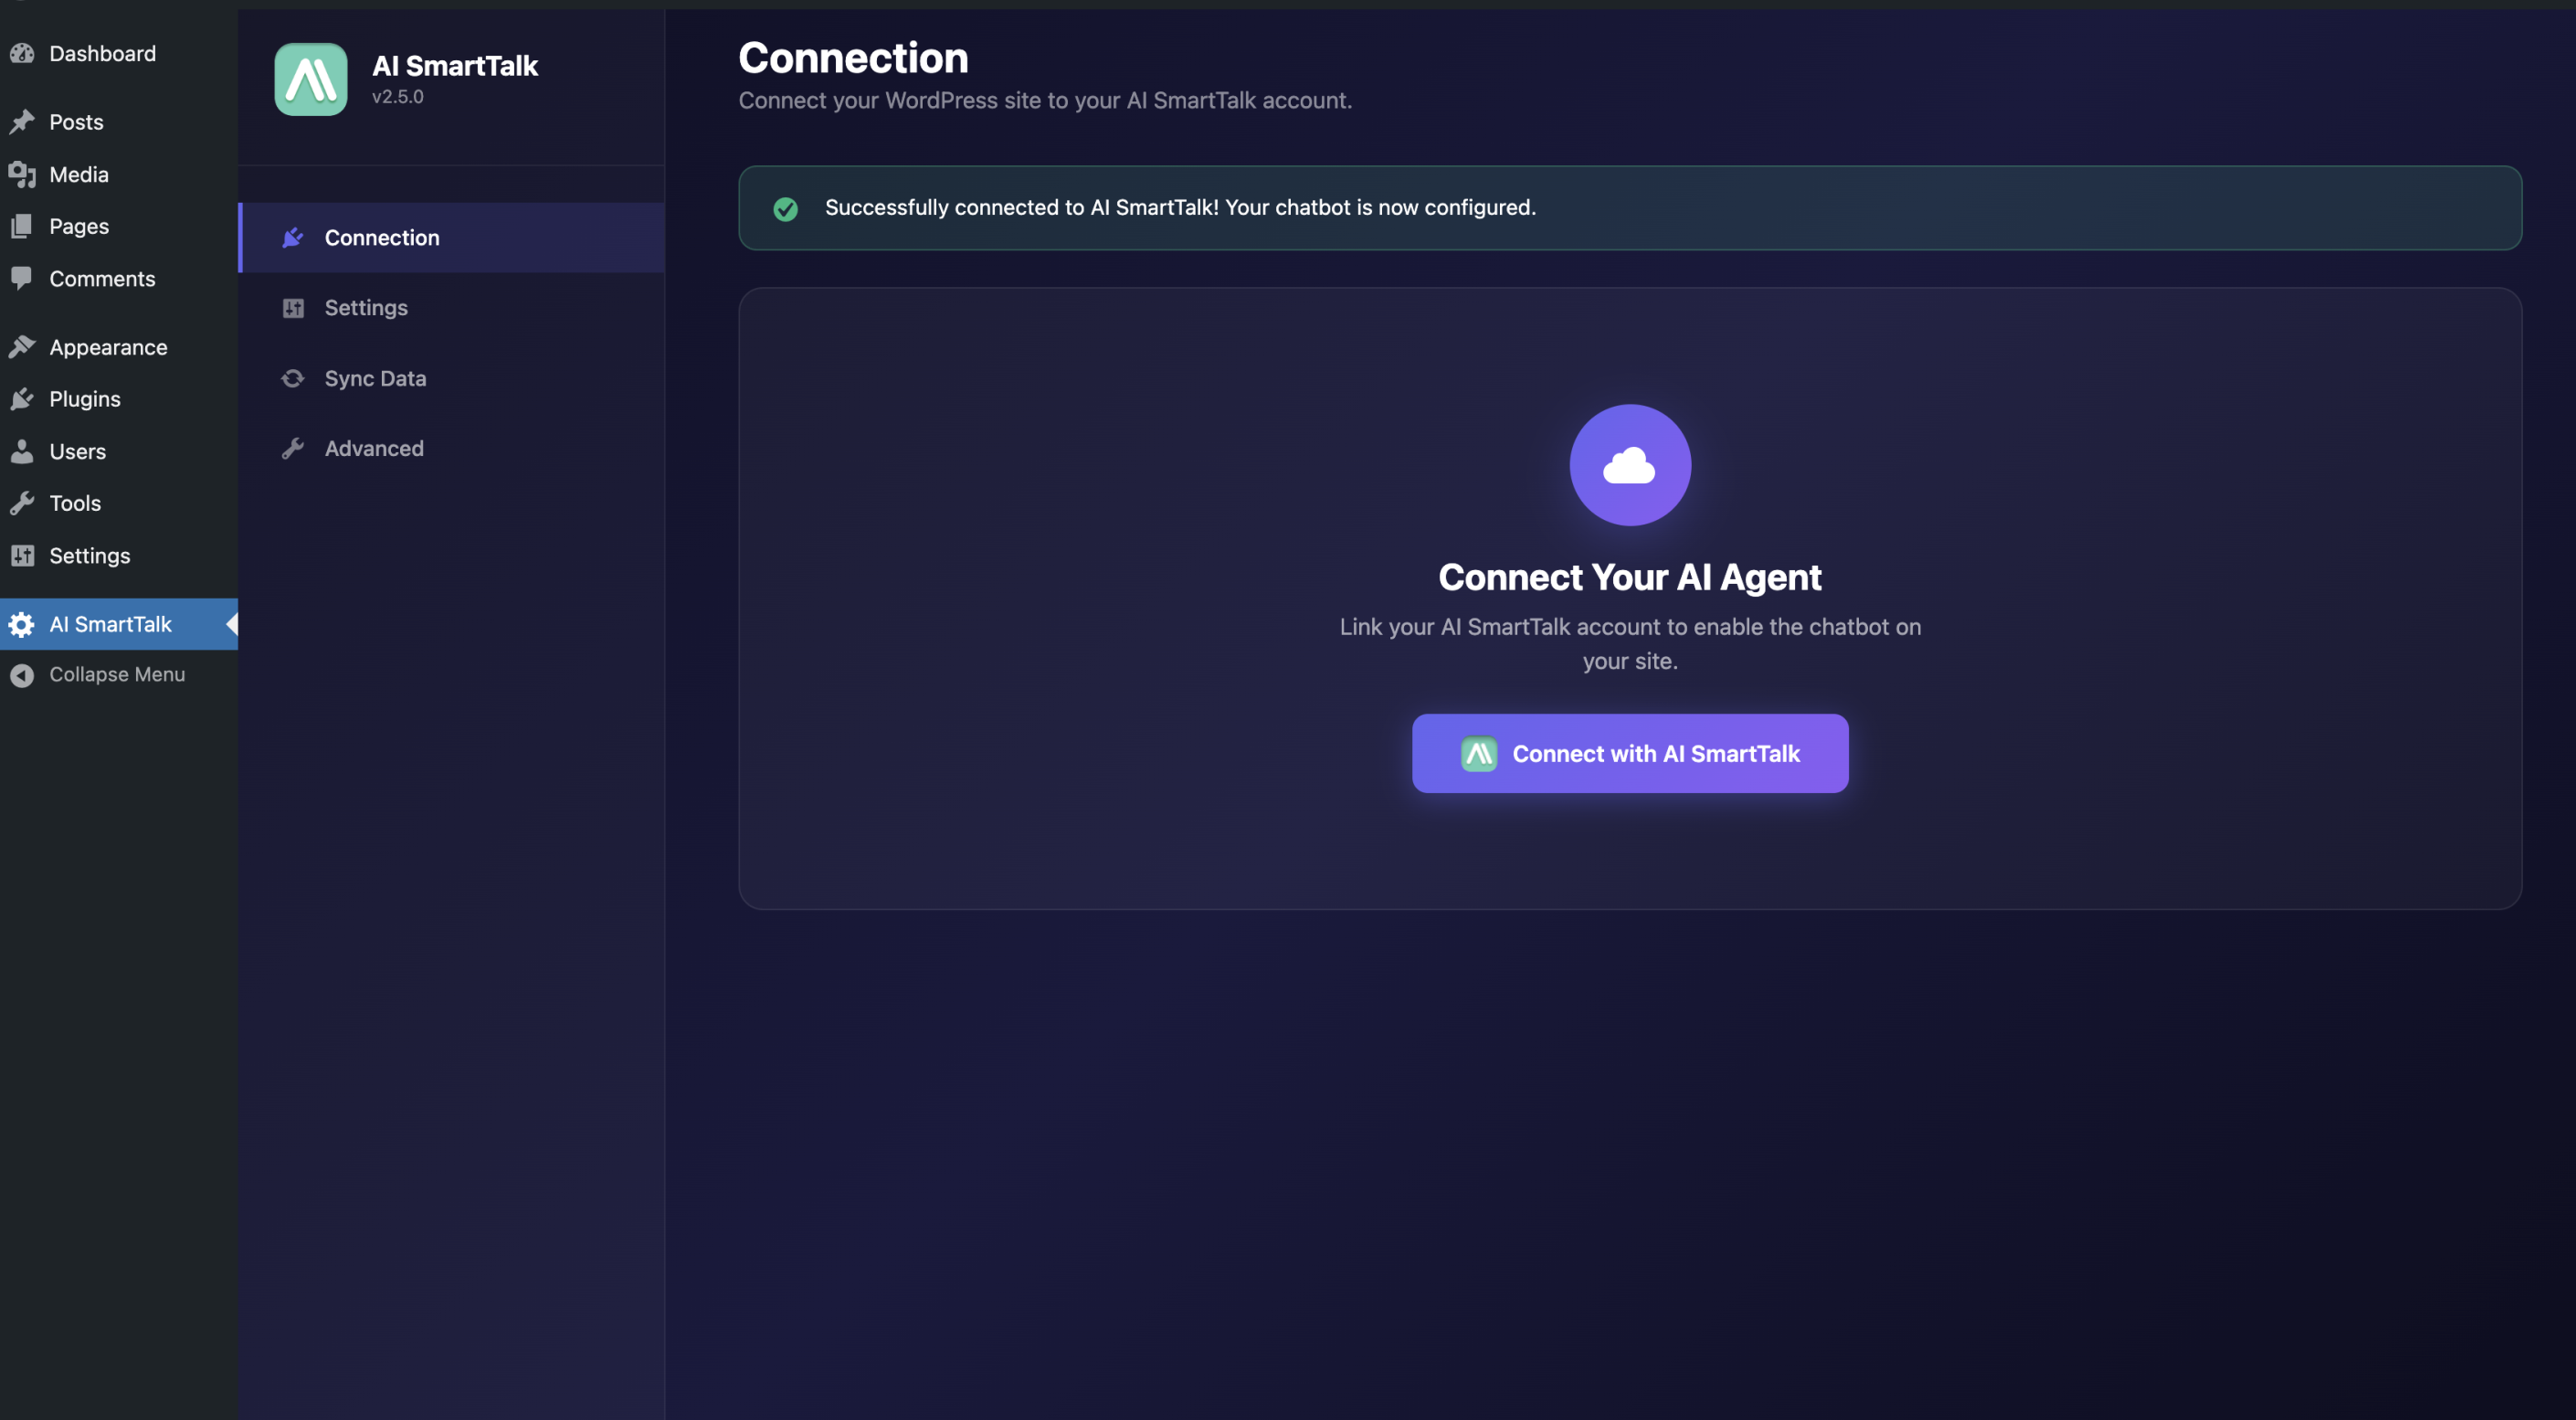Click the Comments speech bubble icon
Viewport: 2576px width, 1420px height.
coord(22,278)
